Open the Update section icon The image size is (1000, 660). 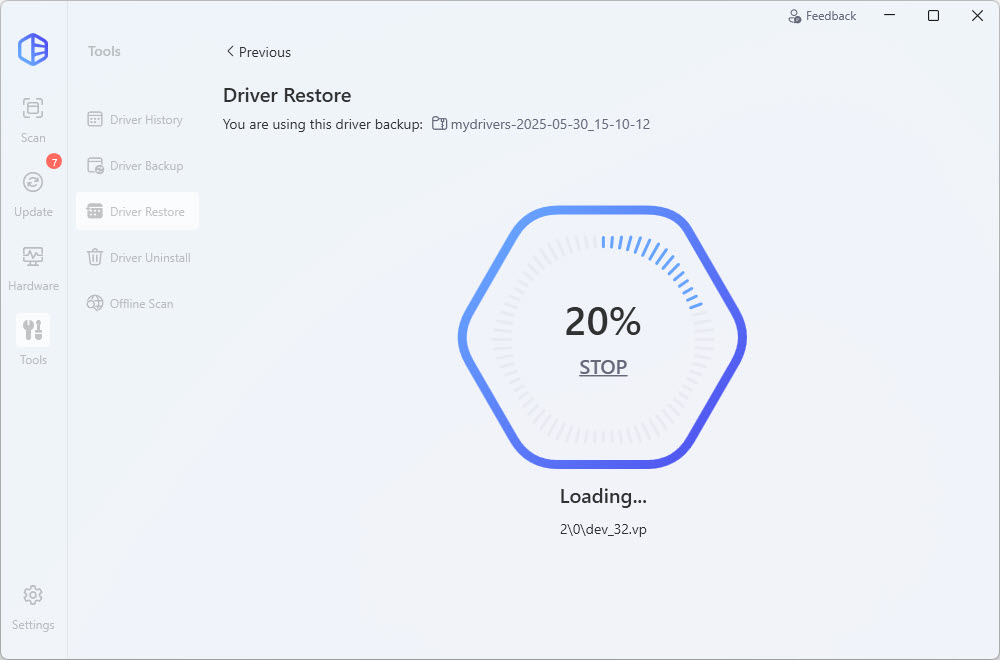coord(33,182)
